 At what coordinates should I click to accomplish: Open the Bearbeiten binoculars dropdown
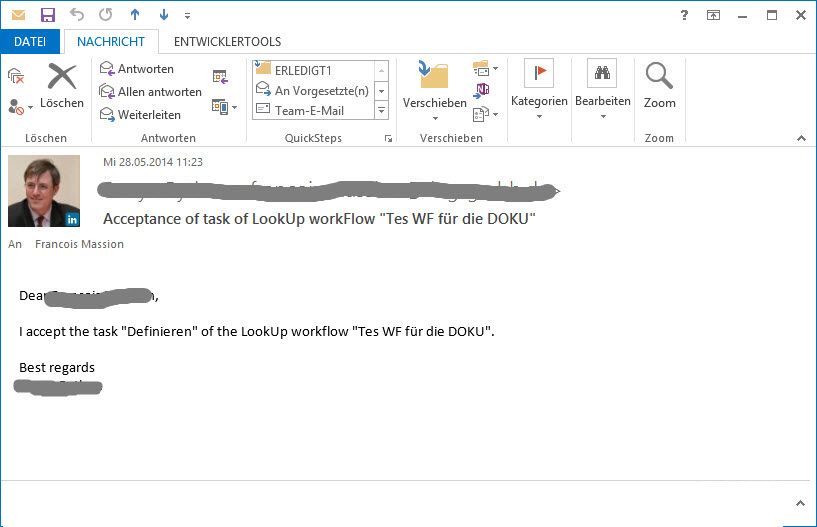[603, 90]
